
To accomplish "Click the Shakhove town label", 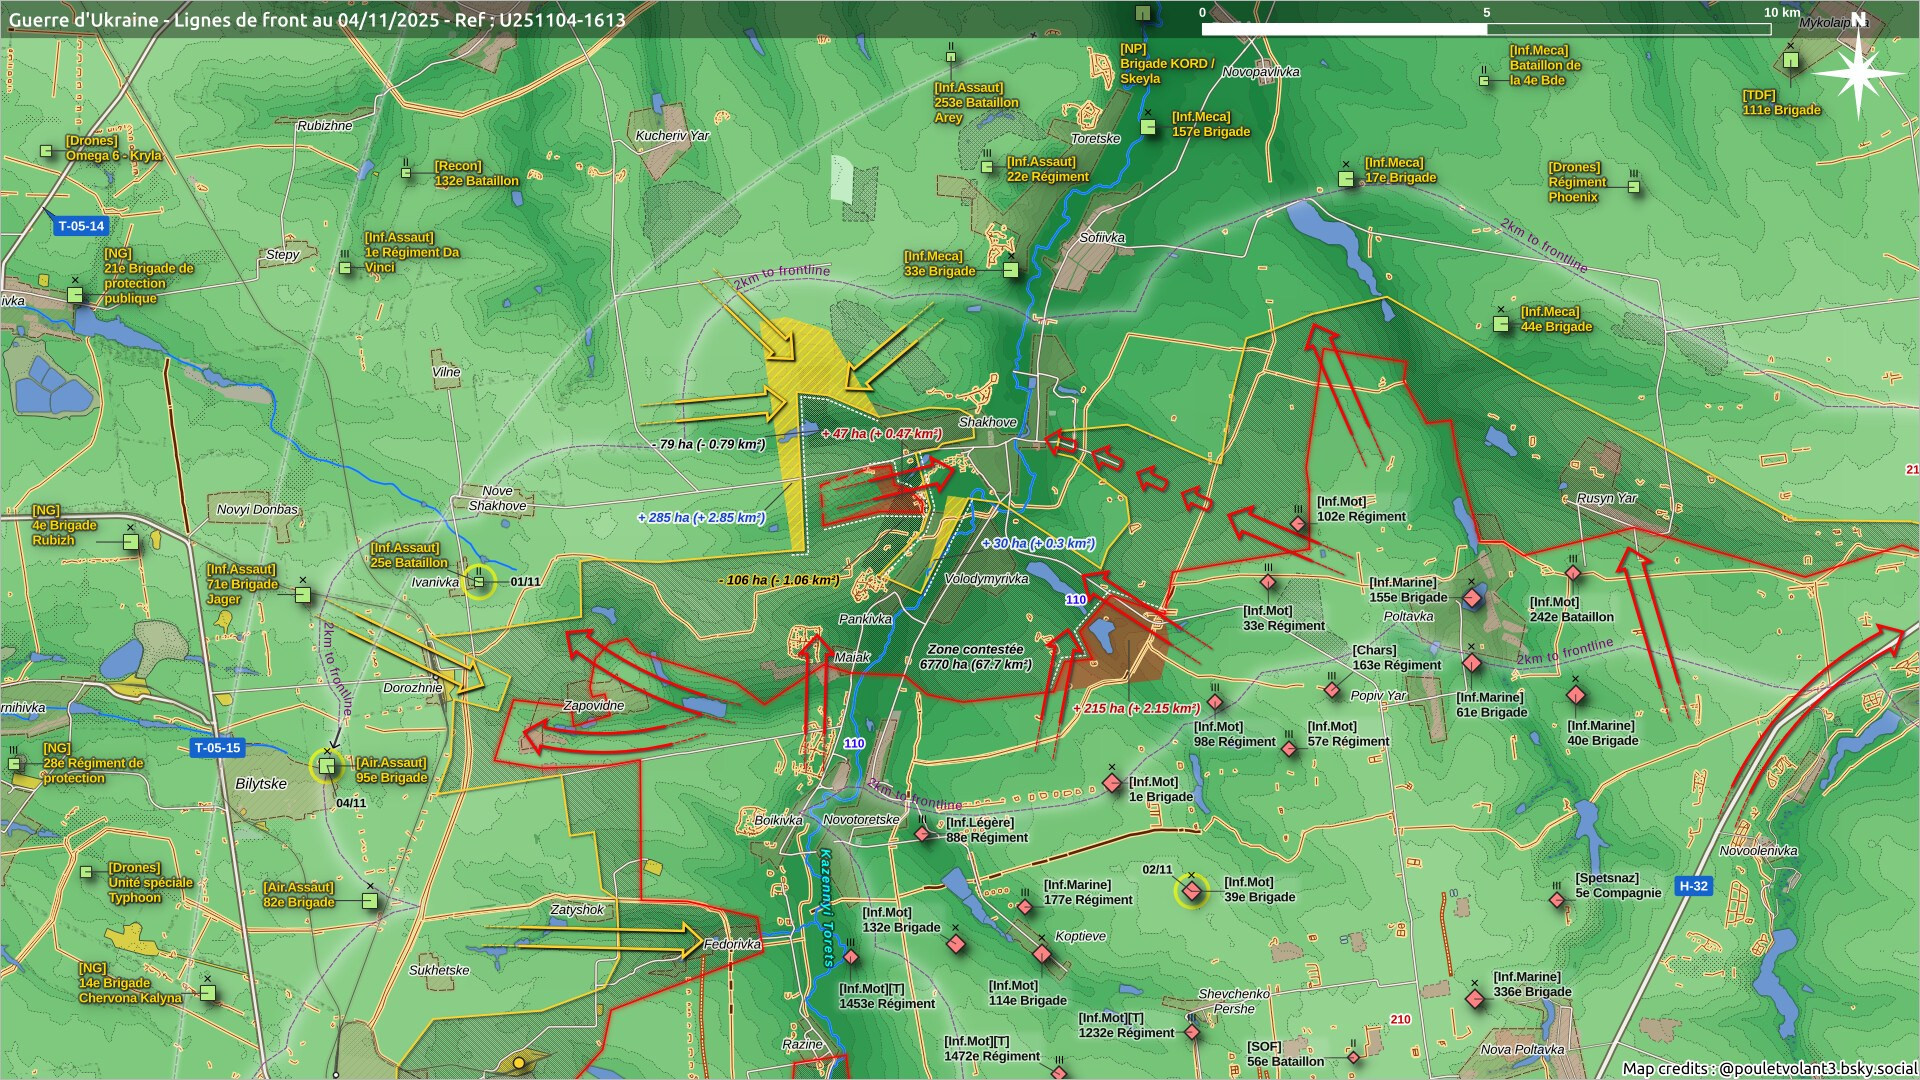I will [987, 422].
